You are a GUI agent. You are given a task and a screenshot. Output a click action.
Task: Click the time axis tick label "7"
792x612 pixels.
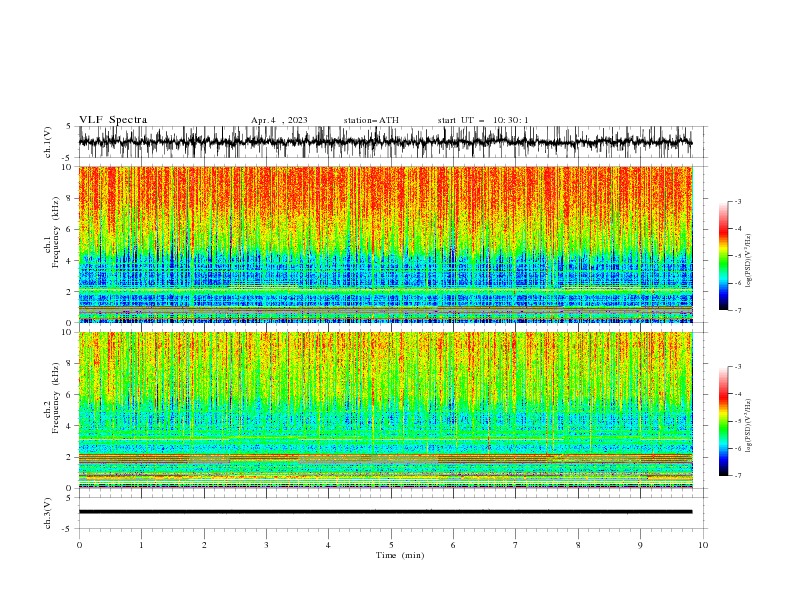coord(516,545)
